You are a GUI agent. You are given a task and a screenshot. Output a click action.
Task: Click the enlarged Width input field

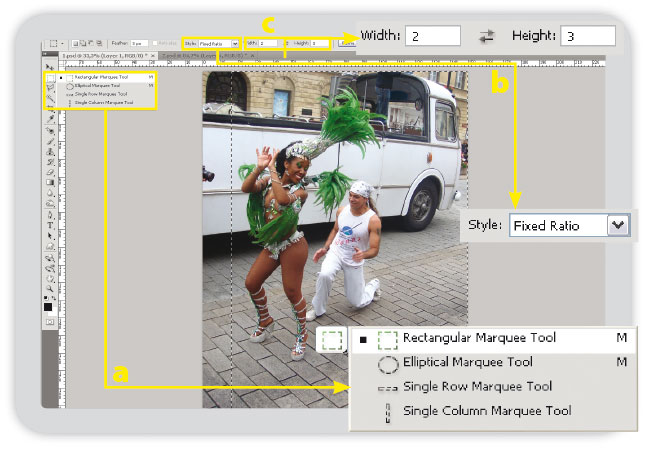[432, 36]
